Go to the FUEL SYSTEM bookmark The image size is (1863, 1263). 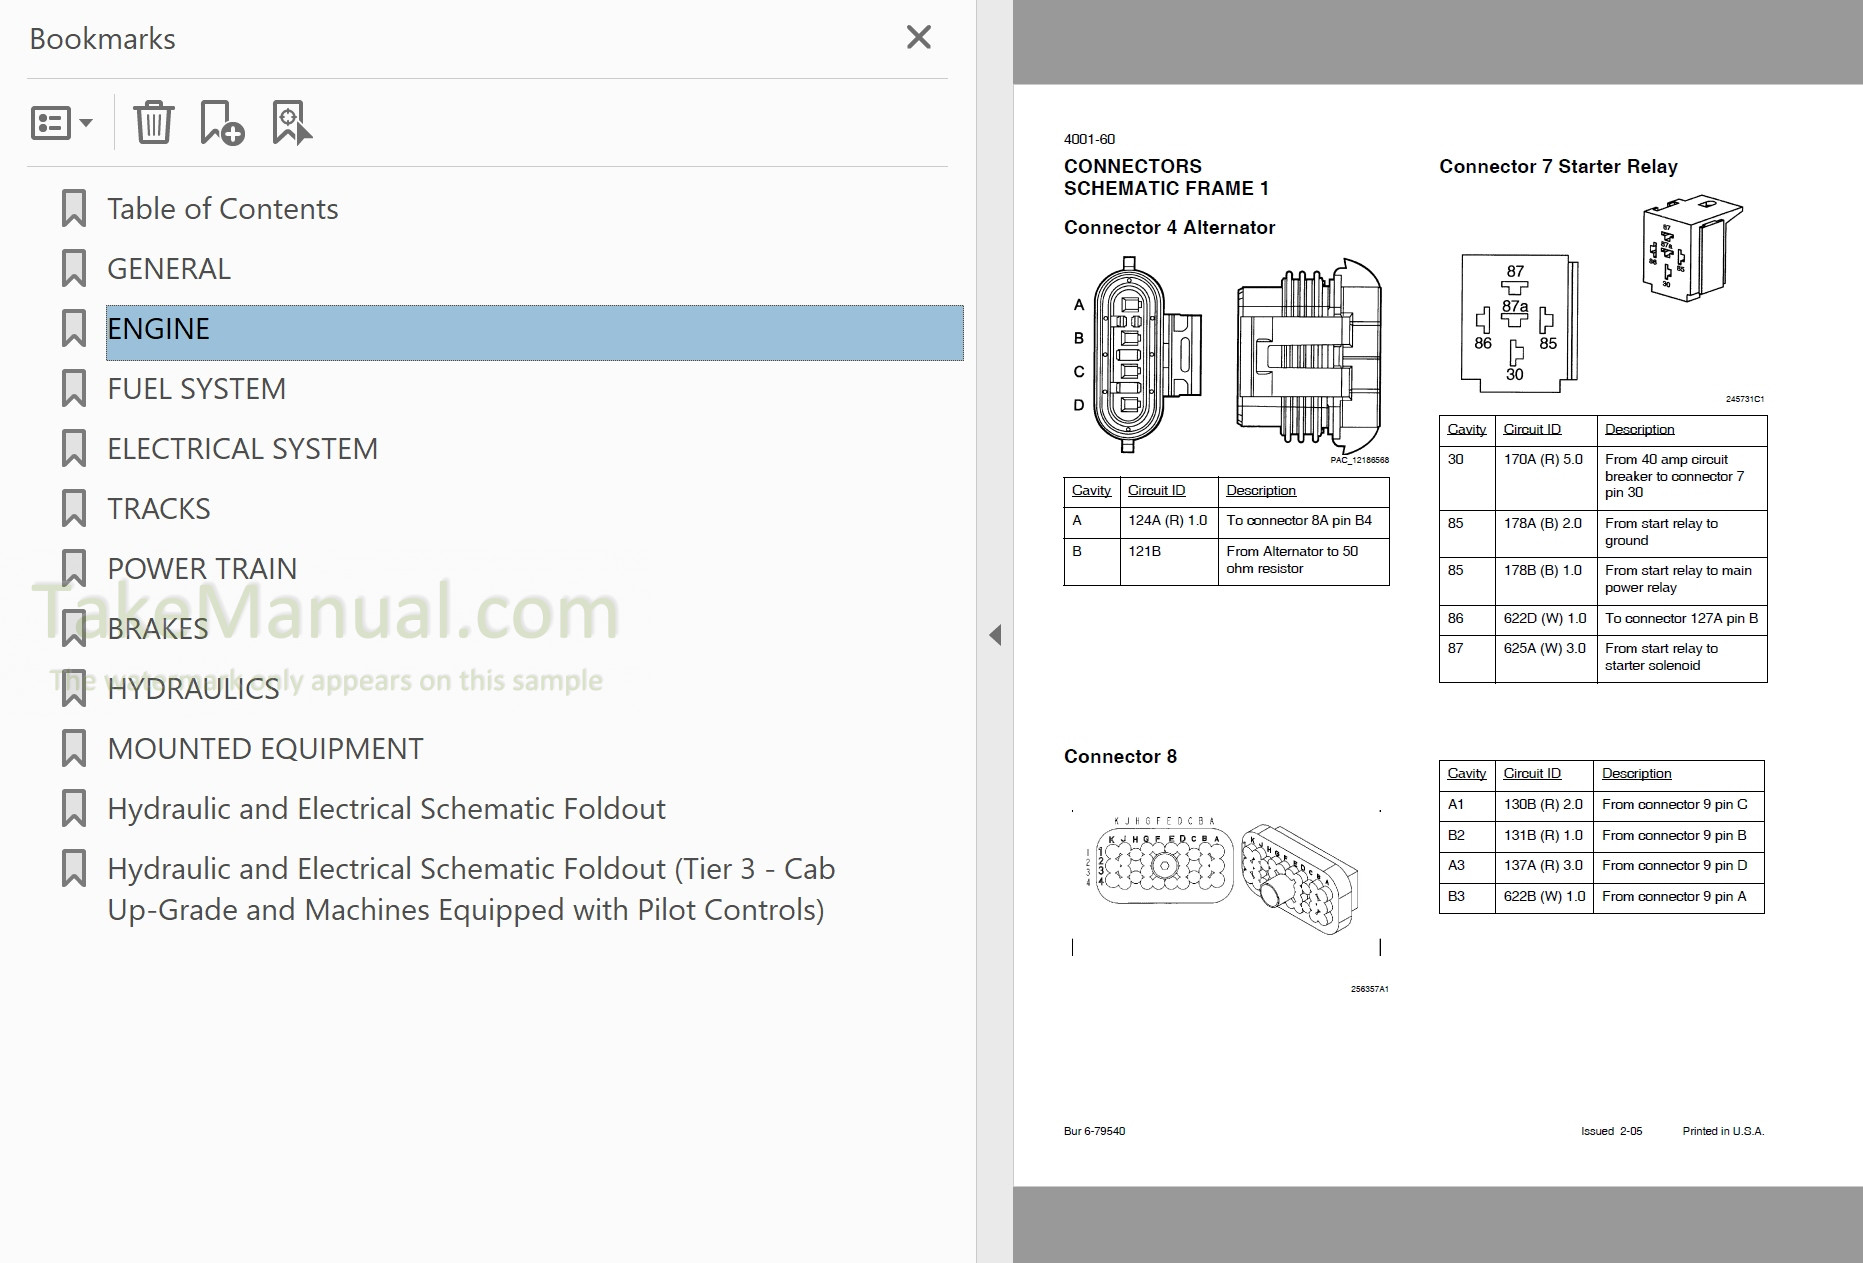[x=196, y=389]
